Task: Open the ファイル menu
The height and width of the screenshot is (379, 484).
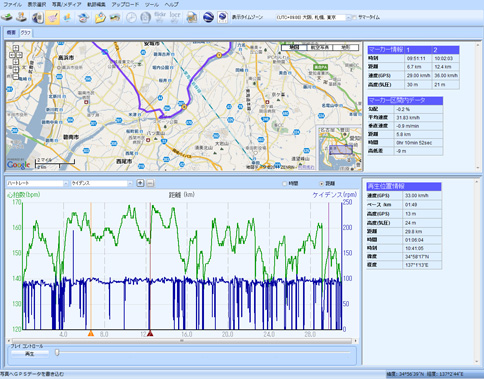Action: click(x=12, y=5)
